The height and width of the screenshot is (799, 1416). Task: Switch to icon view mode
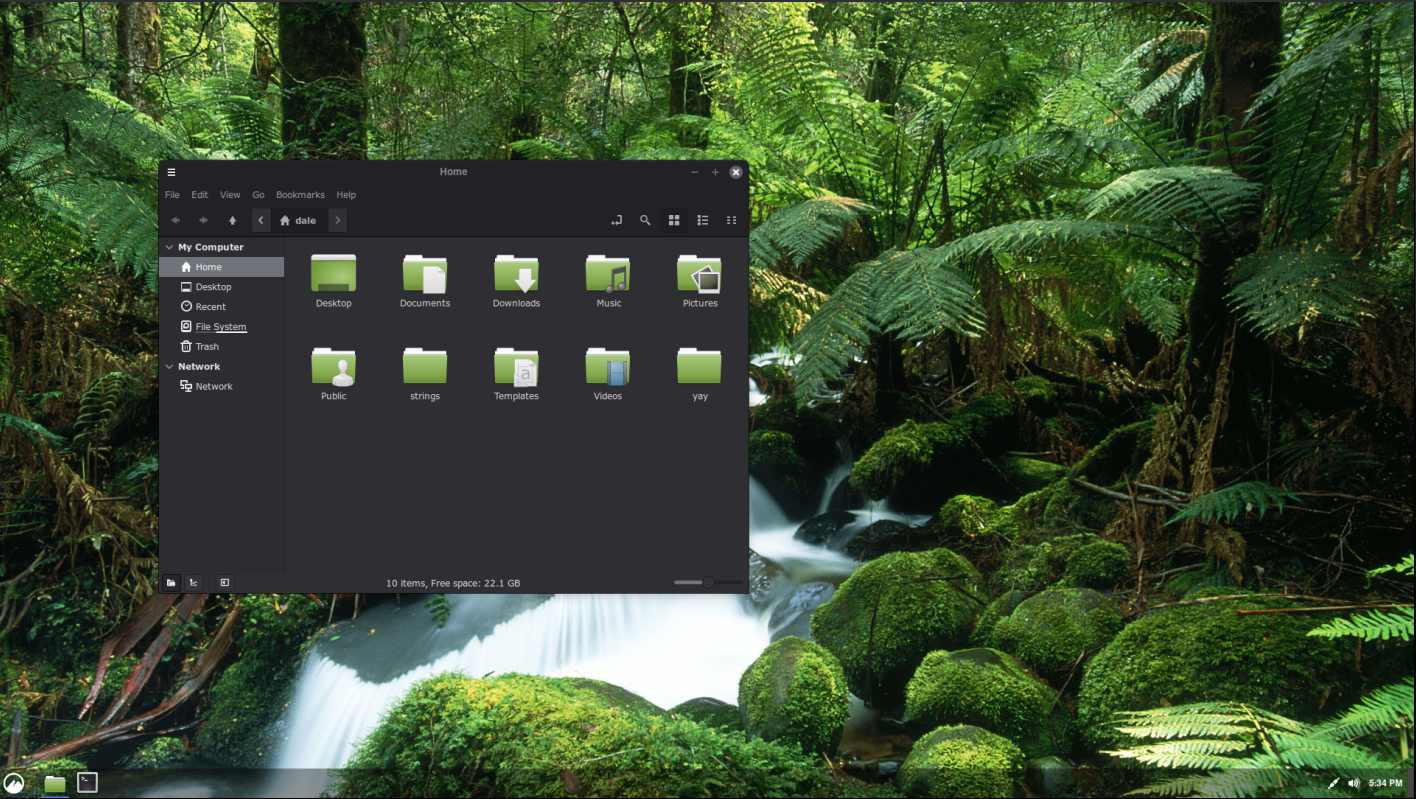[673, 220]
